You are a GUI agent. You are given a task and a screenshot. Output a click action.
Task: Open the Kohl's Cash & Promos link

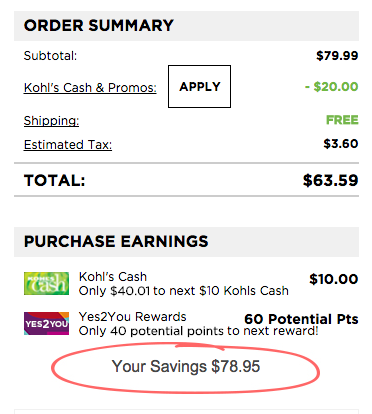tap(90, 88)
